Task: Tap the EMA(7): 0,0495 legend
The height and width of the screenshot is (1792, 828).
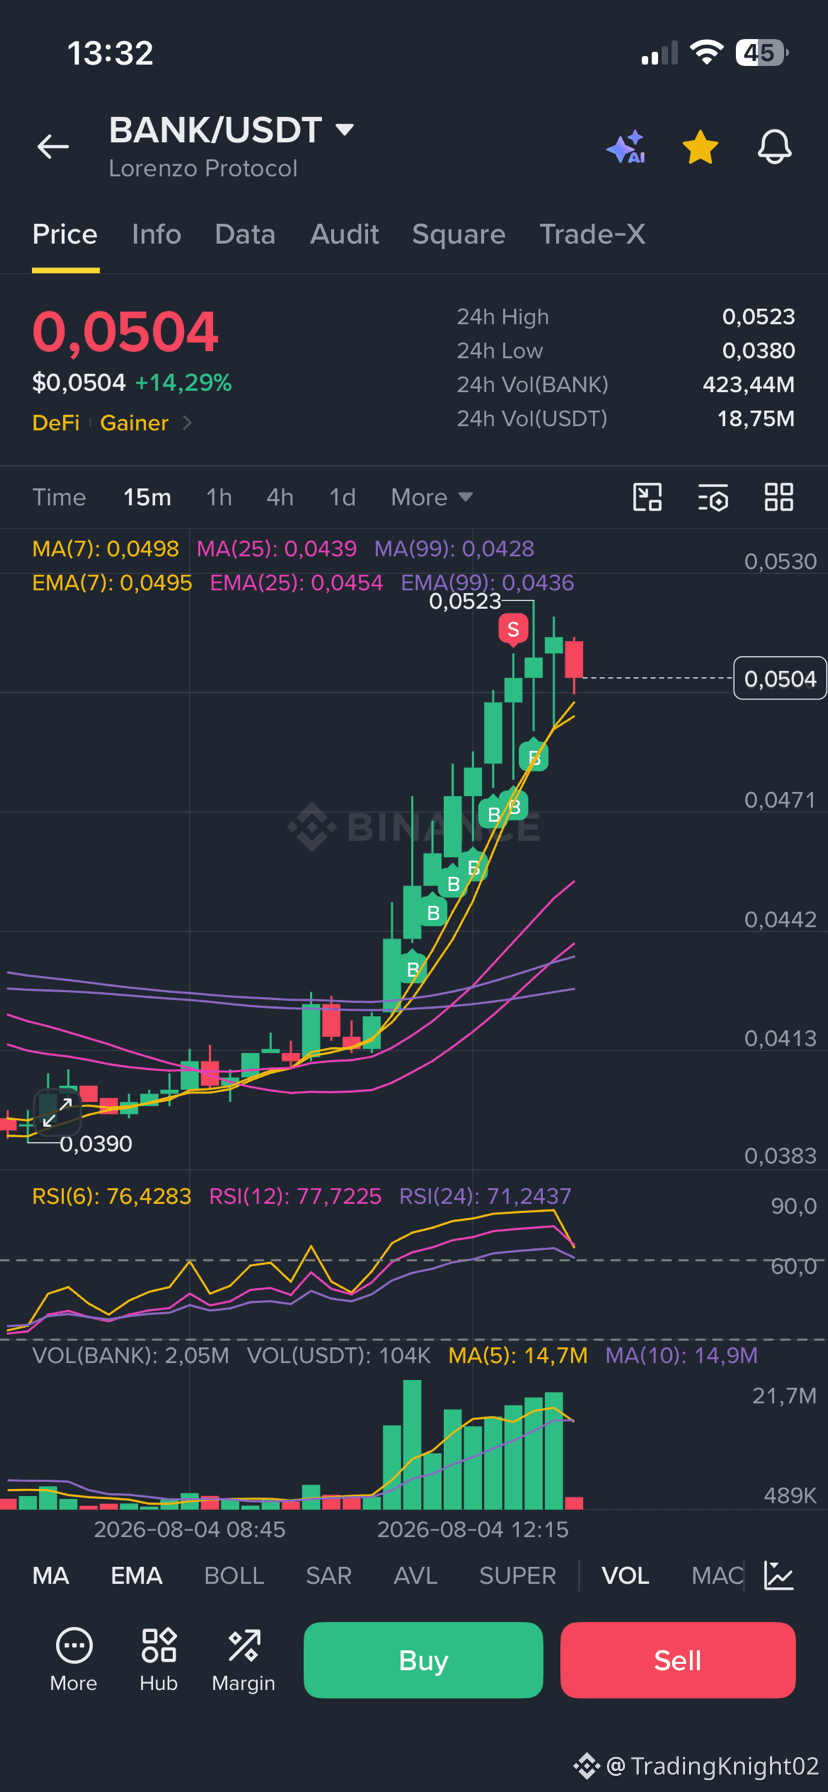Action: (x=112, y=583)
